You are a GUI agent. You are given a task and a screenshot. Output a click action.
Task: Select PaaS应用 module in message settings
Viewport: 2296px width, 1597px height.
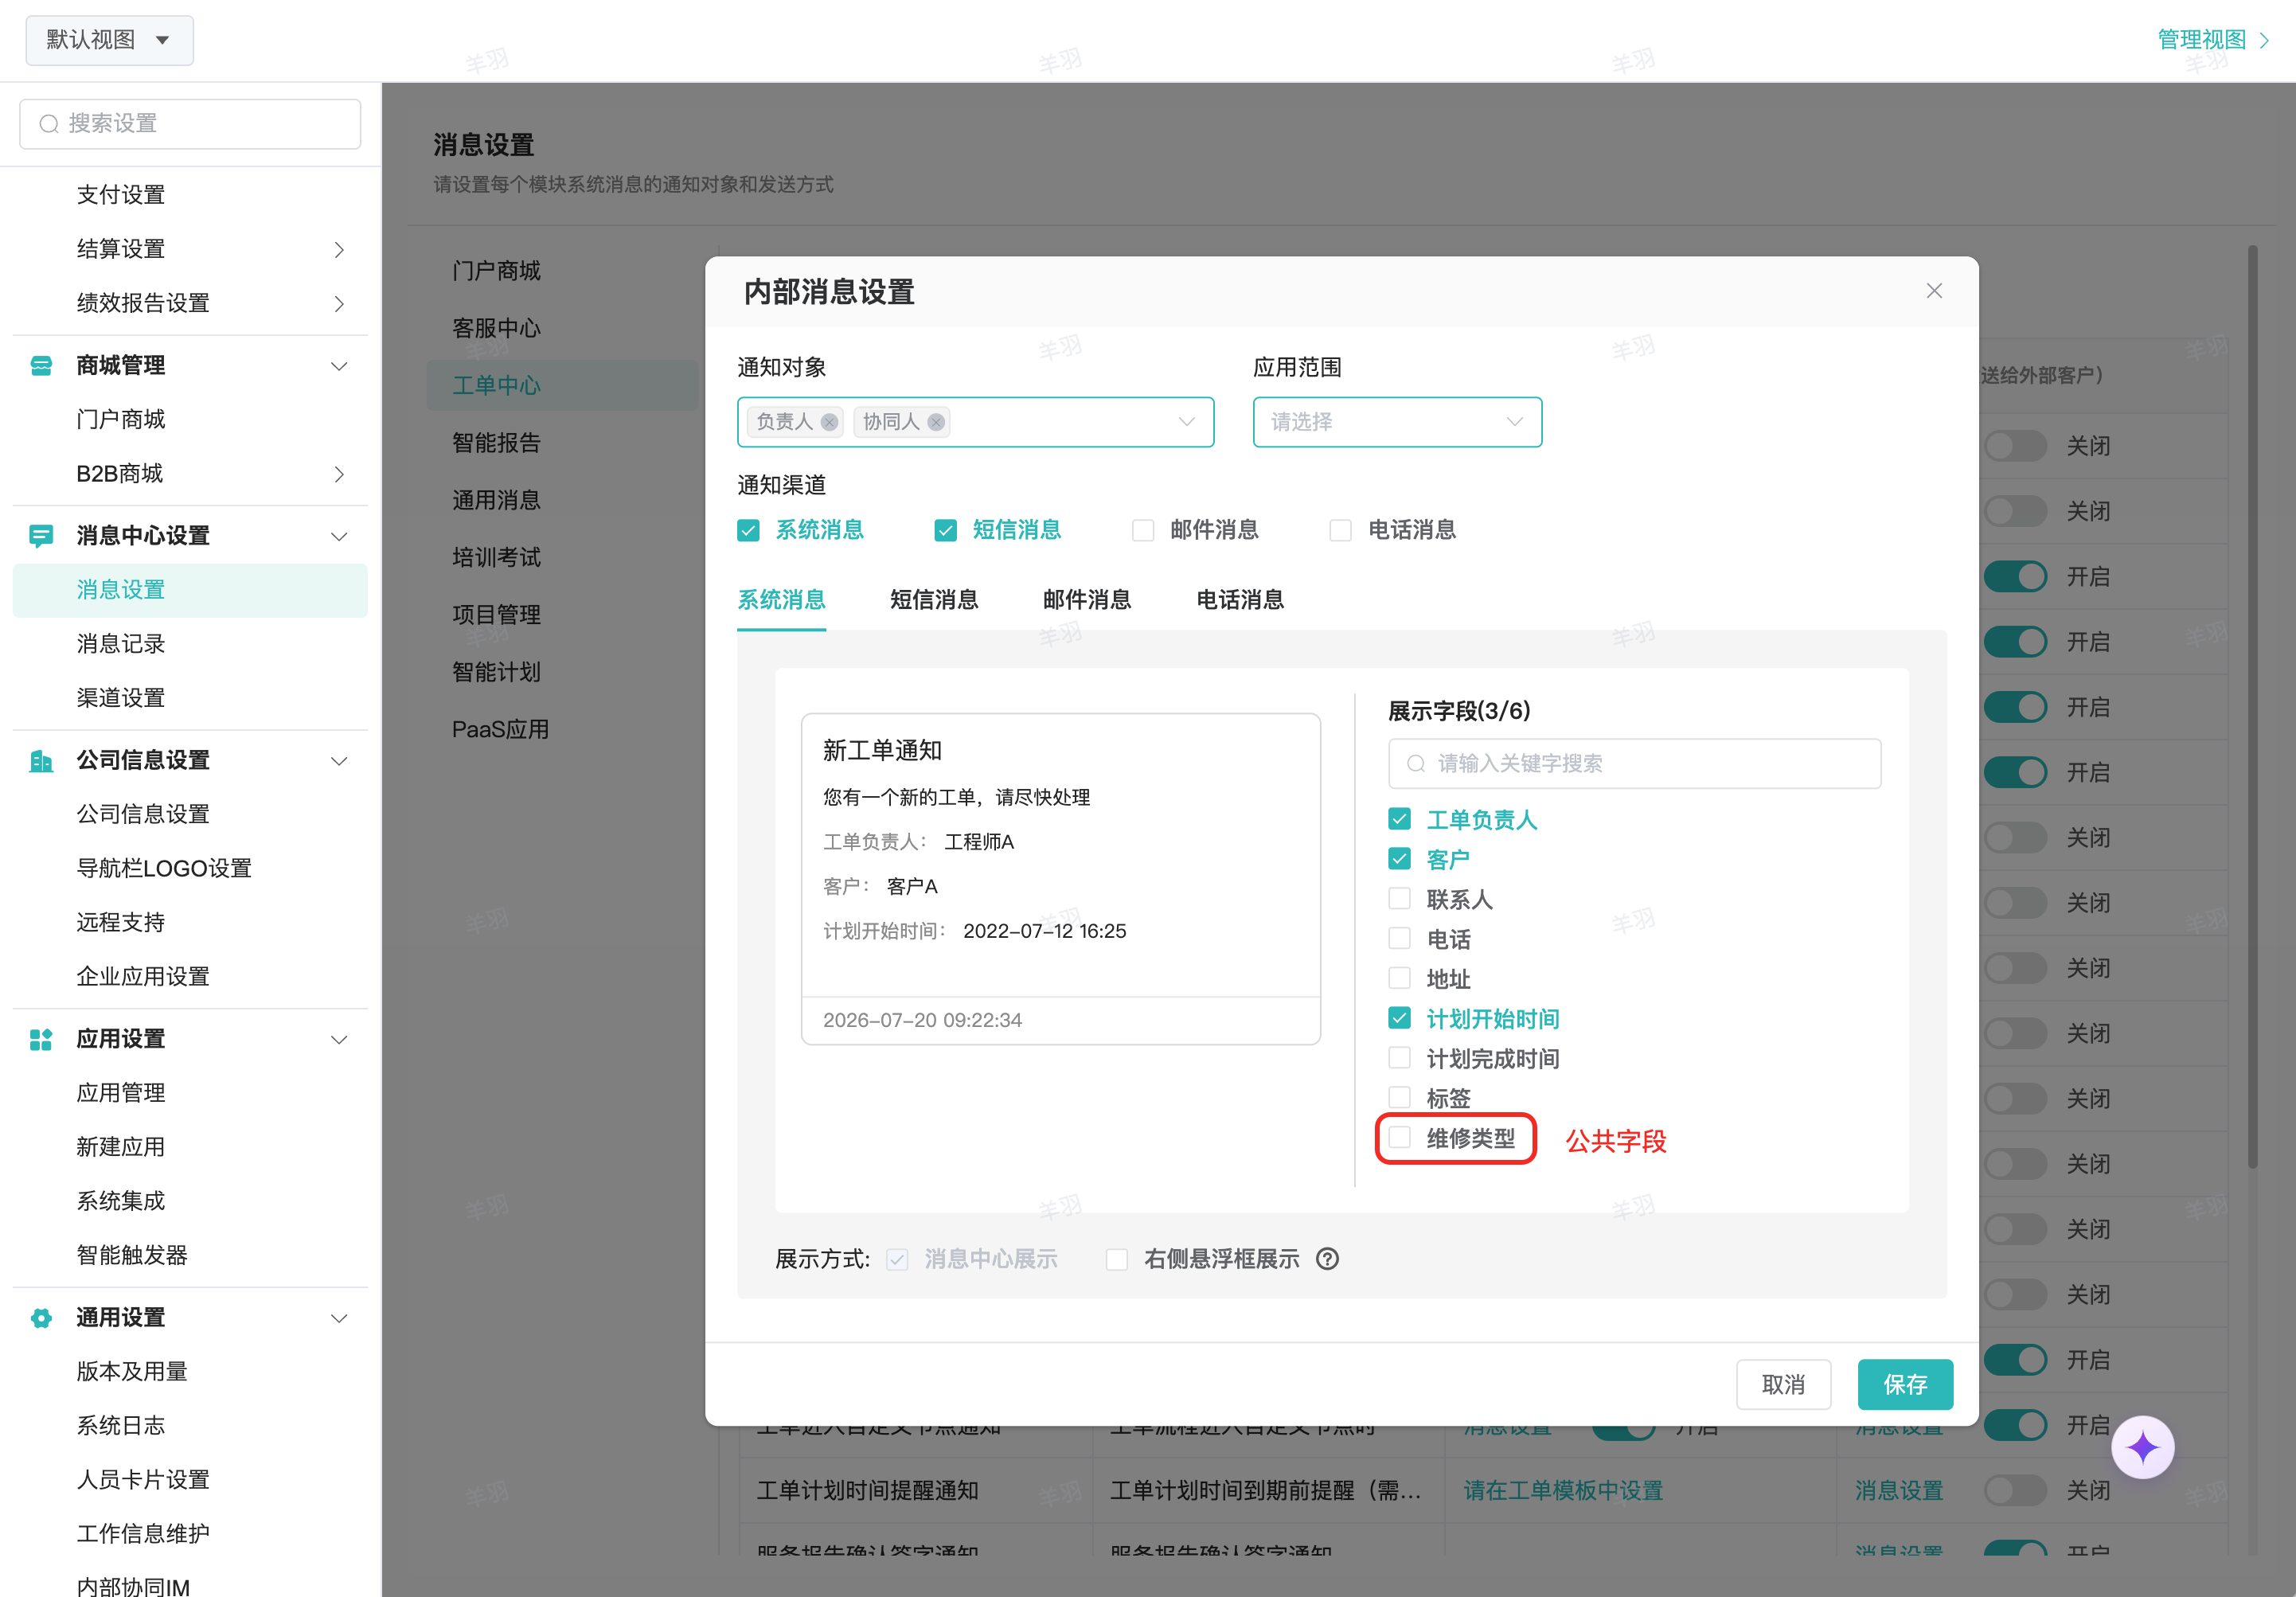pyautogui.click(x=500, y=729)
